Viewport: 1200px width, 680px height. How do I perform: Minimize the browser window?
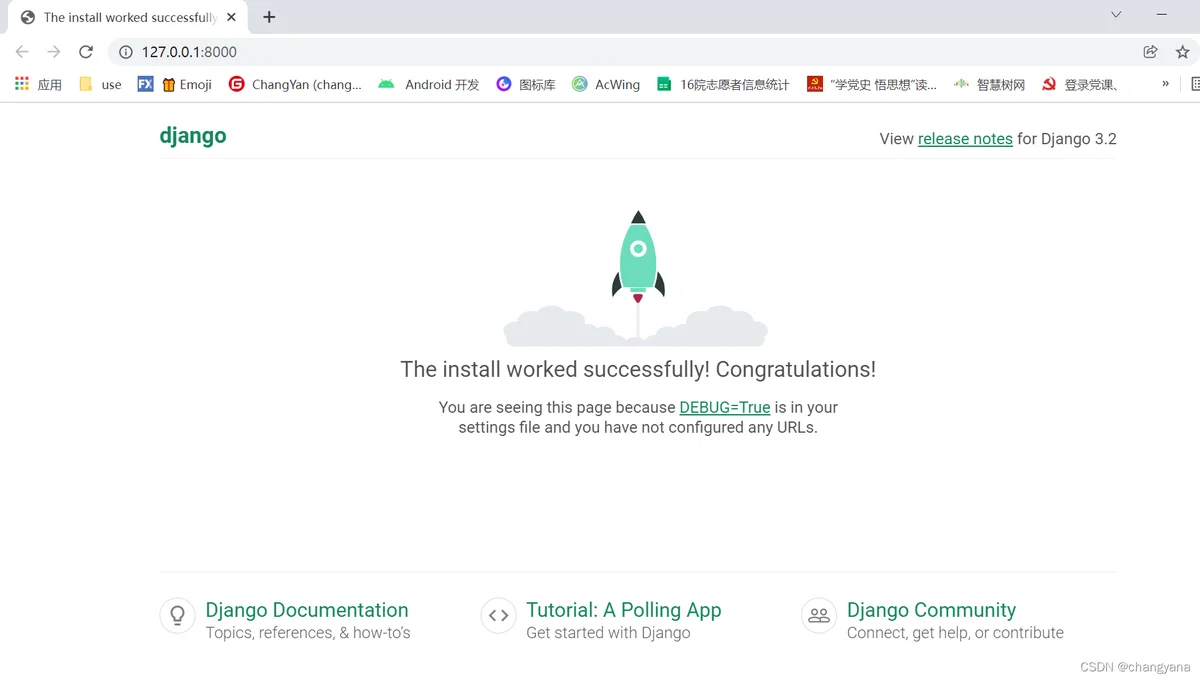tap(1163, 15)
